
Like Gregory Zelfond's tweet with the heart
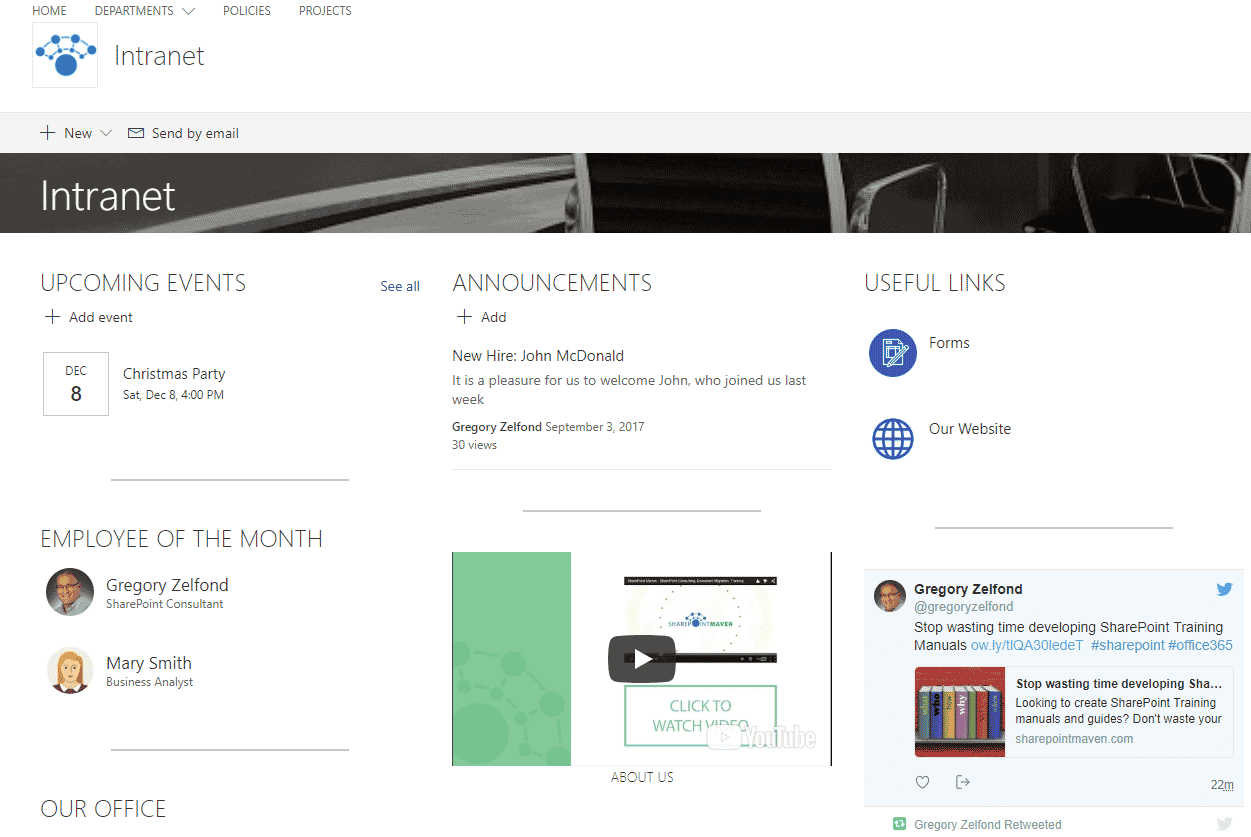pyautogui.click(x=922, y=781)
